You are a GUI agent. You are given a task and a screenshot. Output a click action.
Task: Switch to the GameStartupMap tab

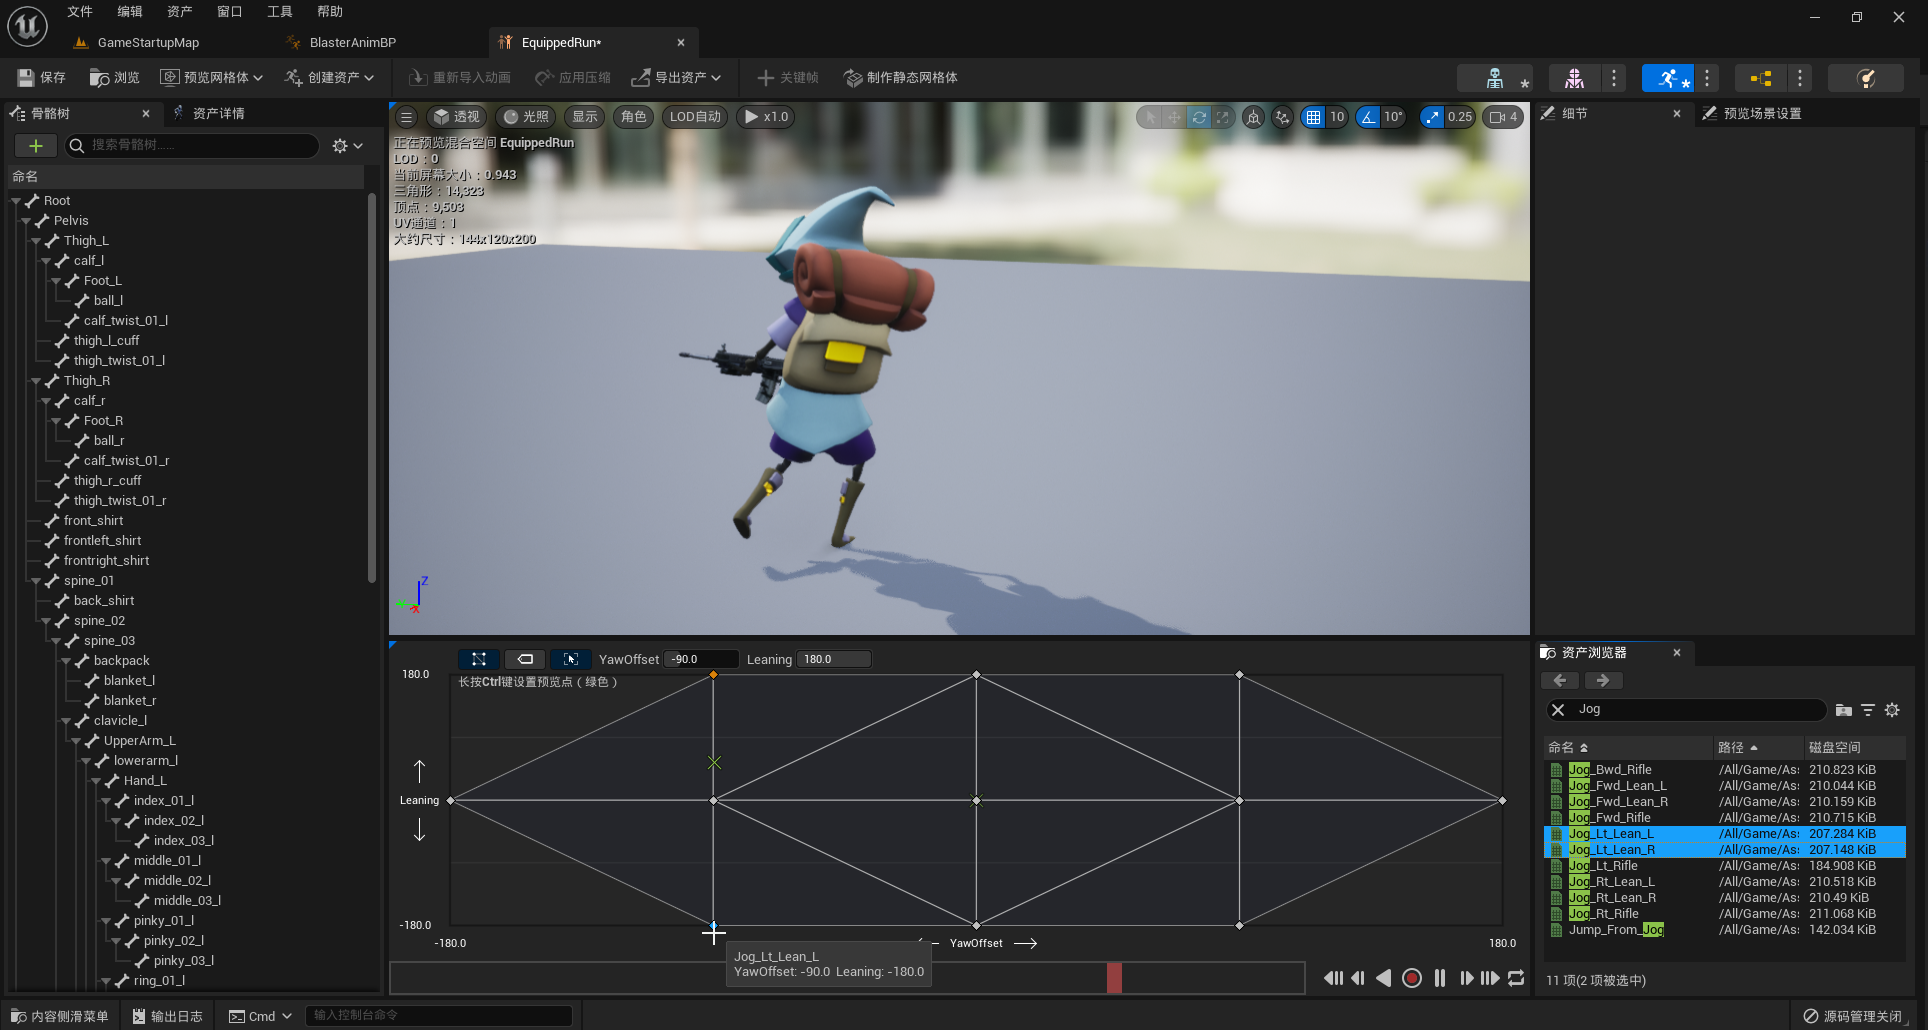click(x=147, y=43)
